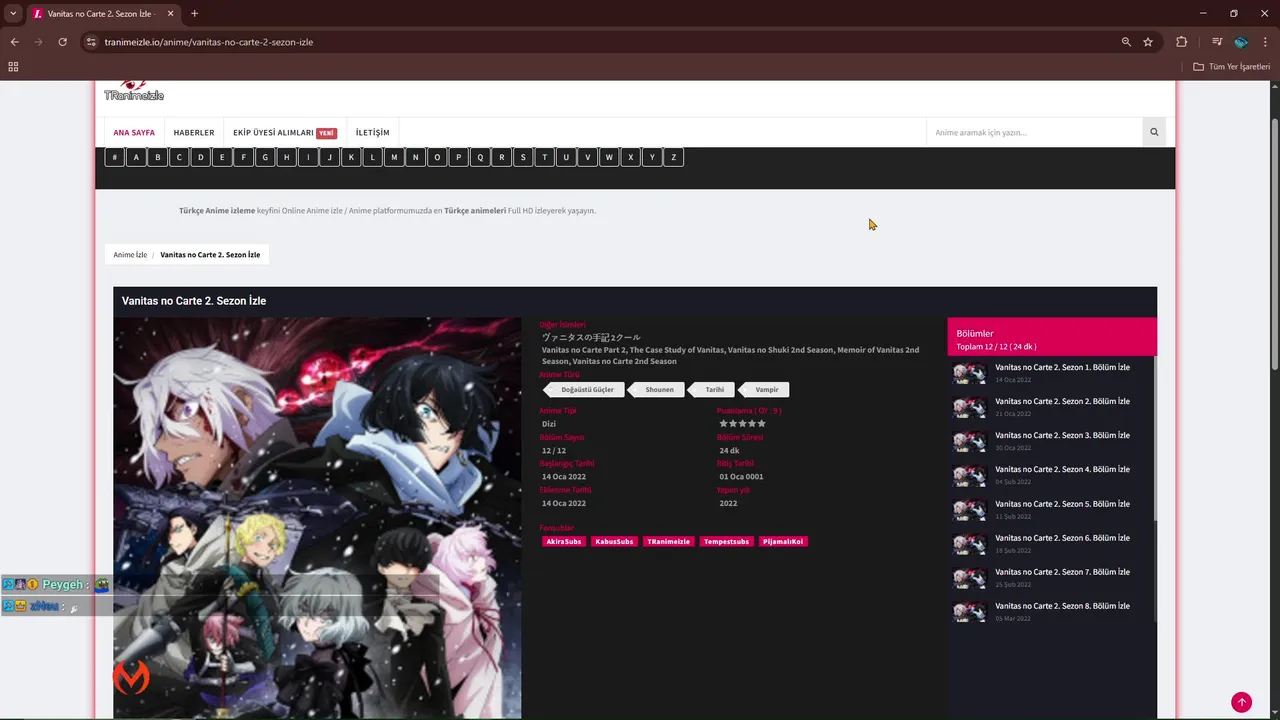Open Vanitas no Carte 2. Sezon 2. Bölüm
Image resolution: width=1280 pixels, height=720 pixels.
1062,401
